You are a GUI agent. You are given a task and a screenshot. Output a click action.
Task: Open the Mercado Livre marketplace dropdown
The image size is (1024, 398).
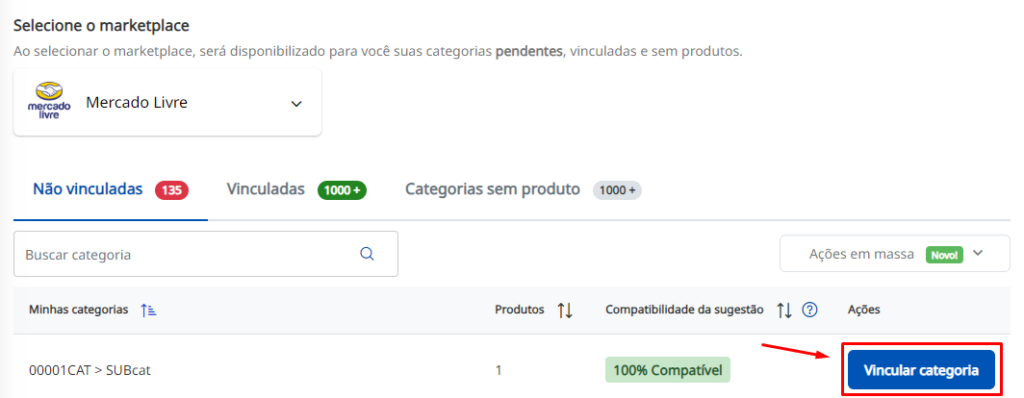coord(167,103)
